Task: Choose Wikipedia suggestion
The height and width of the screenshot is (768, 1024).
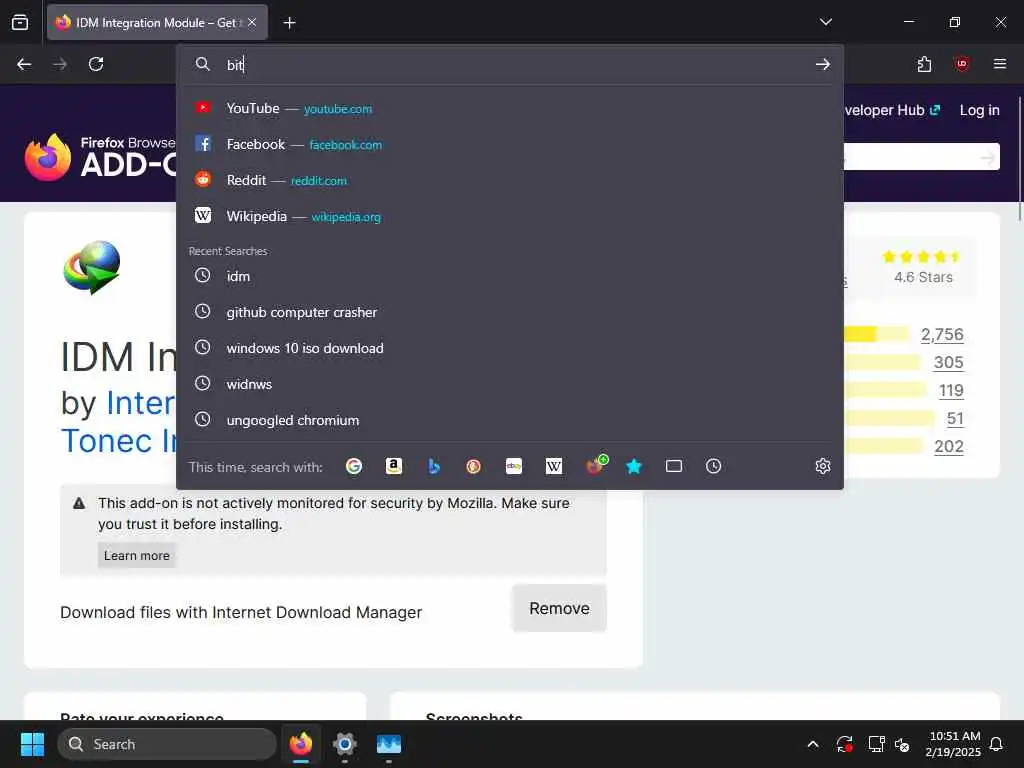Action: point(509,216)
